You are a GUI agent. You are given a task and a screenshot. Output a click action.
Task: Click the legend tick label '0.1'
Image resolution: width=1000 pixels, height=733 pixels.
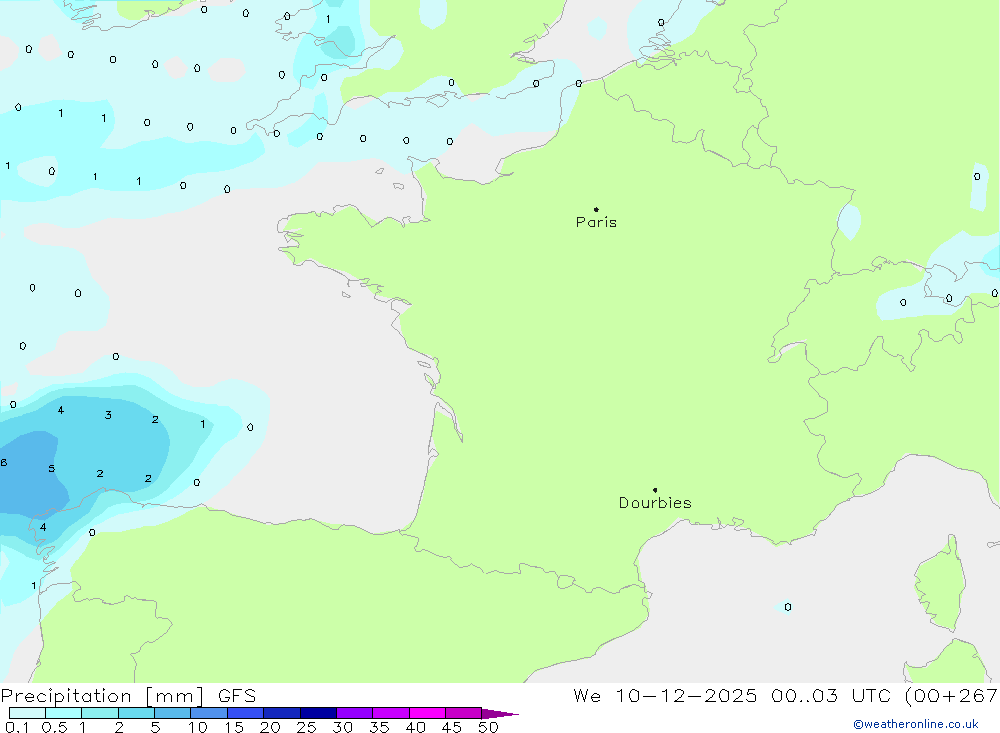coord(16,727)
